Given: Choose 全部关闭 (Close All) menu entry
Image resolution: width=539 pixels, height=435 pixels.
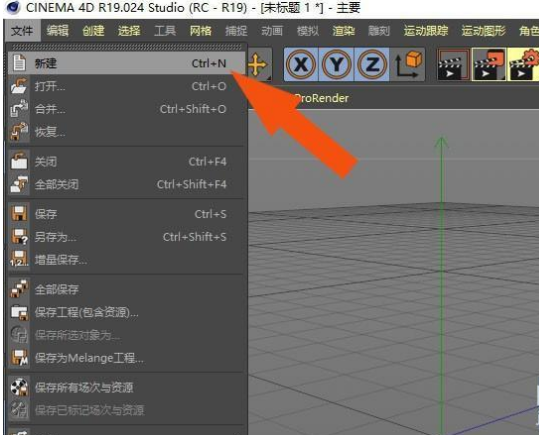Looking at the screenshot, I should point(126,185).
